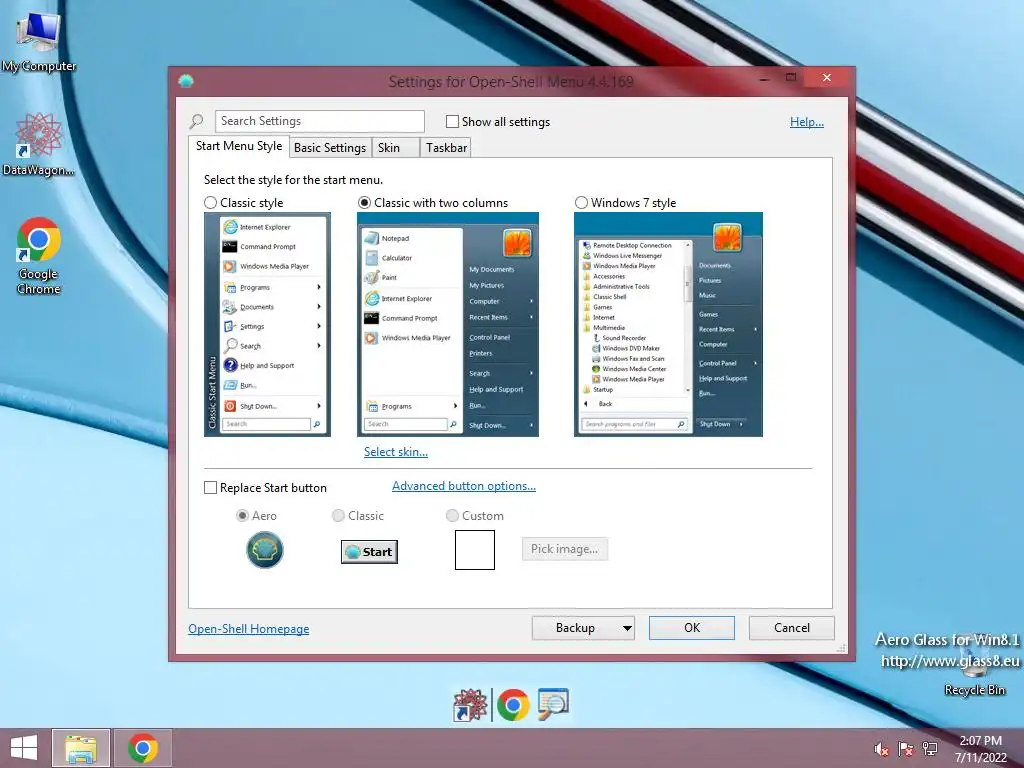Click the Pick image button
The height and width of the screenshot is (768, 1024).
tap(564, 549)
